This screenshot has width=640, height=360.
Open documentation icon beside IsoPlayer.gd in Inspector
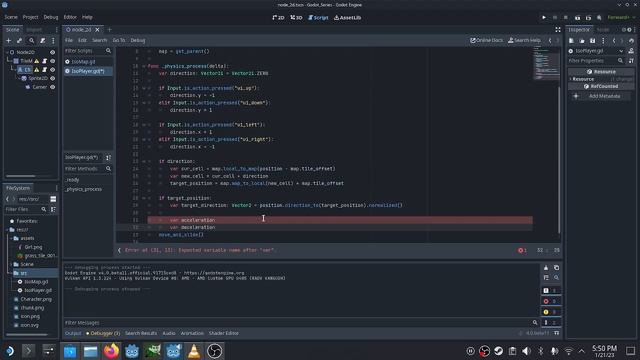pyautogui.click(x=631, y=51)
